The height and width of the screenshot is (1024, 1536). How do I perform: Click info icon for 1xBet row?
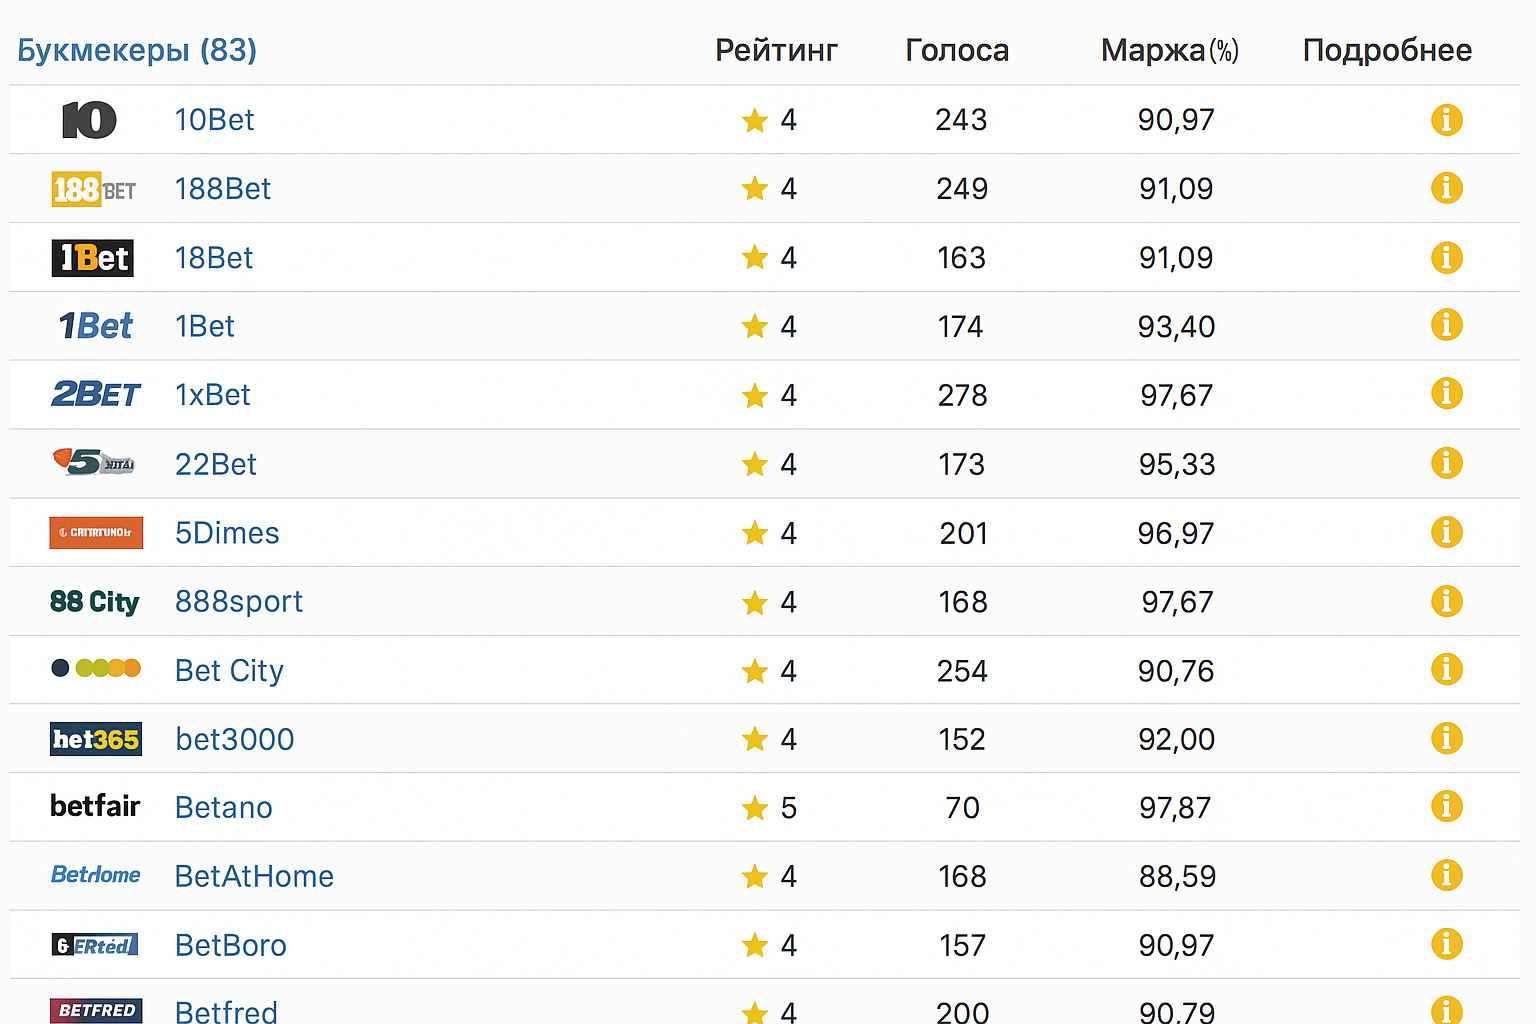click(x=1446, y=394)
